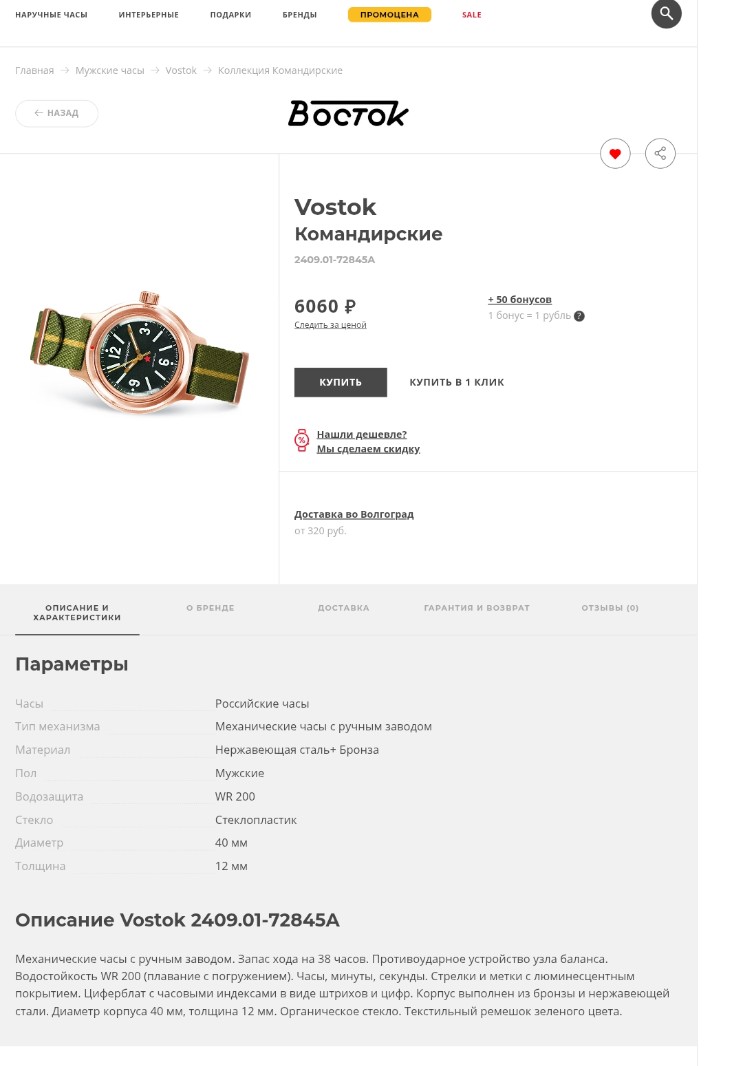Open the Наручные часы menu
This screenshot has height=1066, width=743.
click(52, 14)
